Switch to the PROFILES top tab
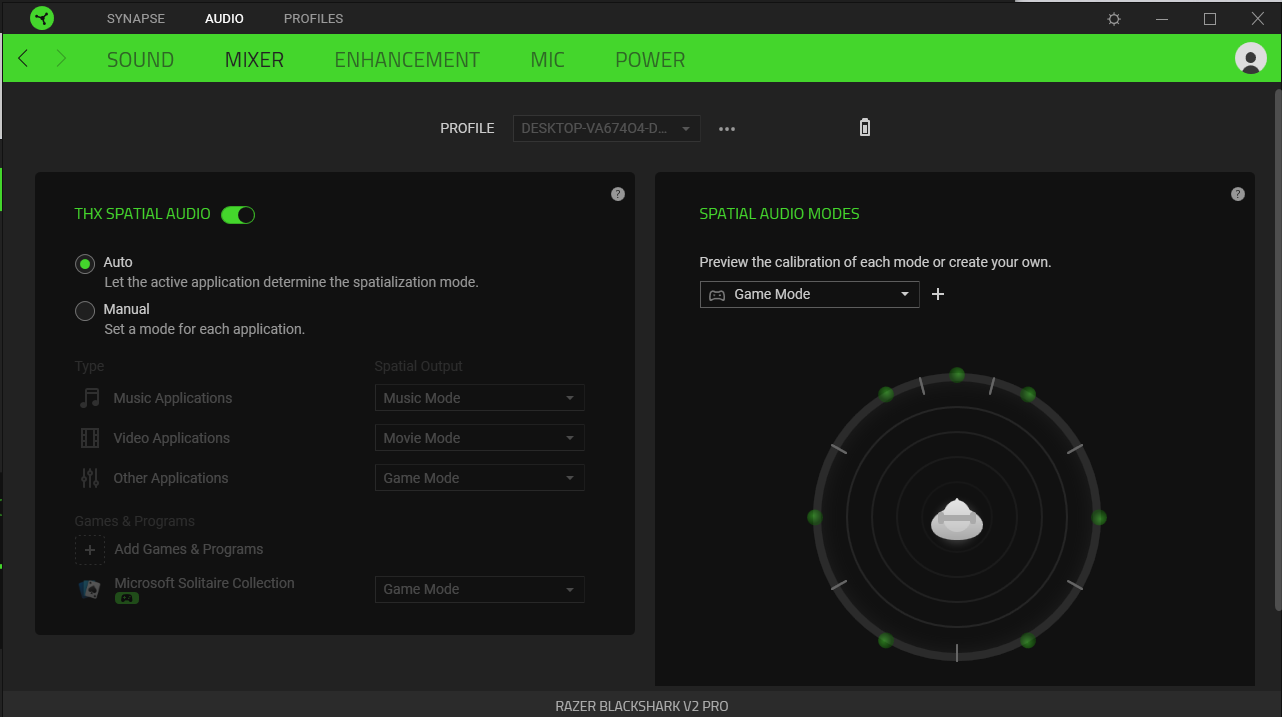 (x=313, y=19)
